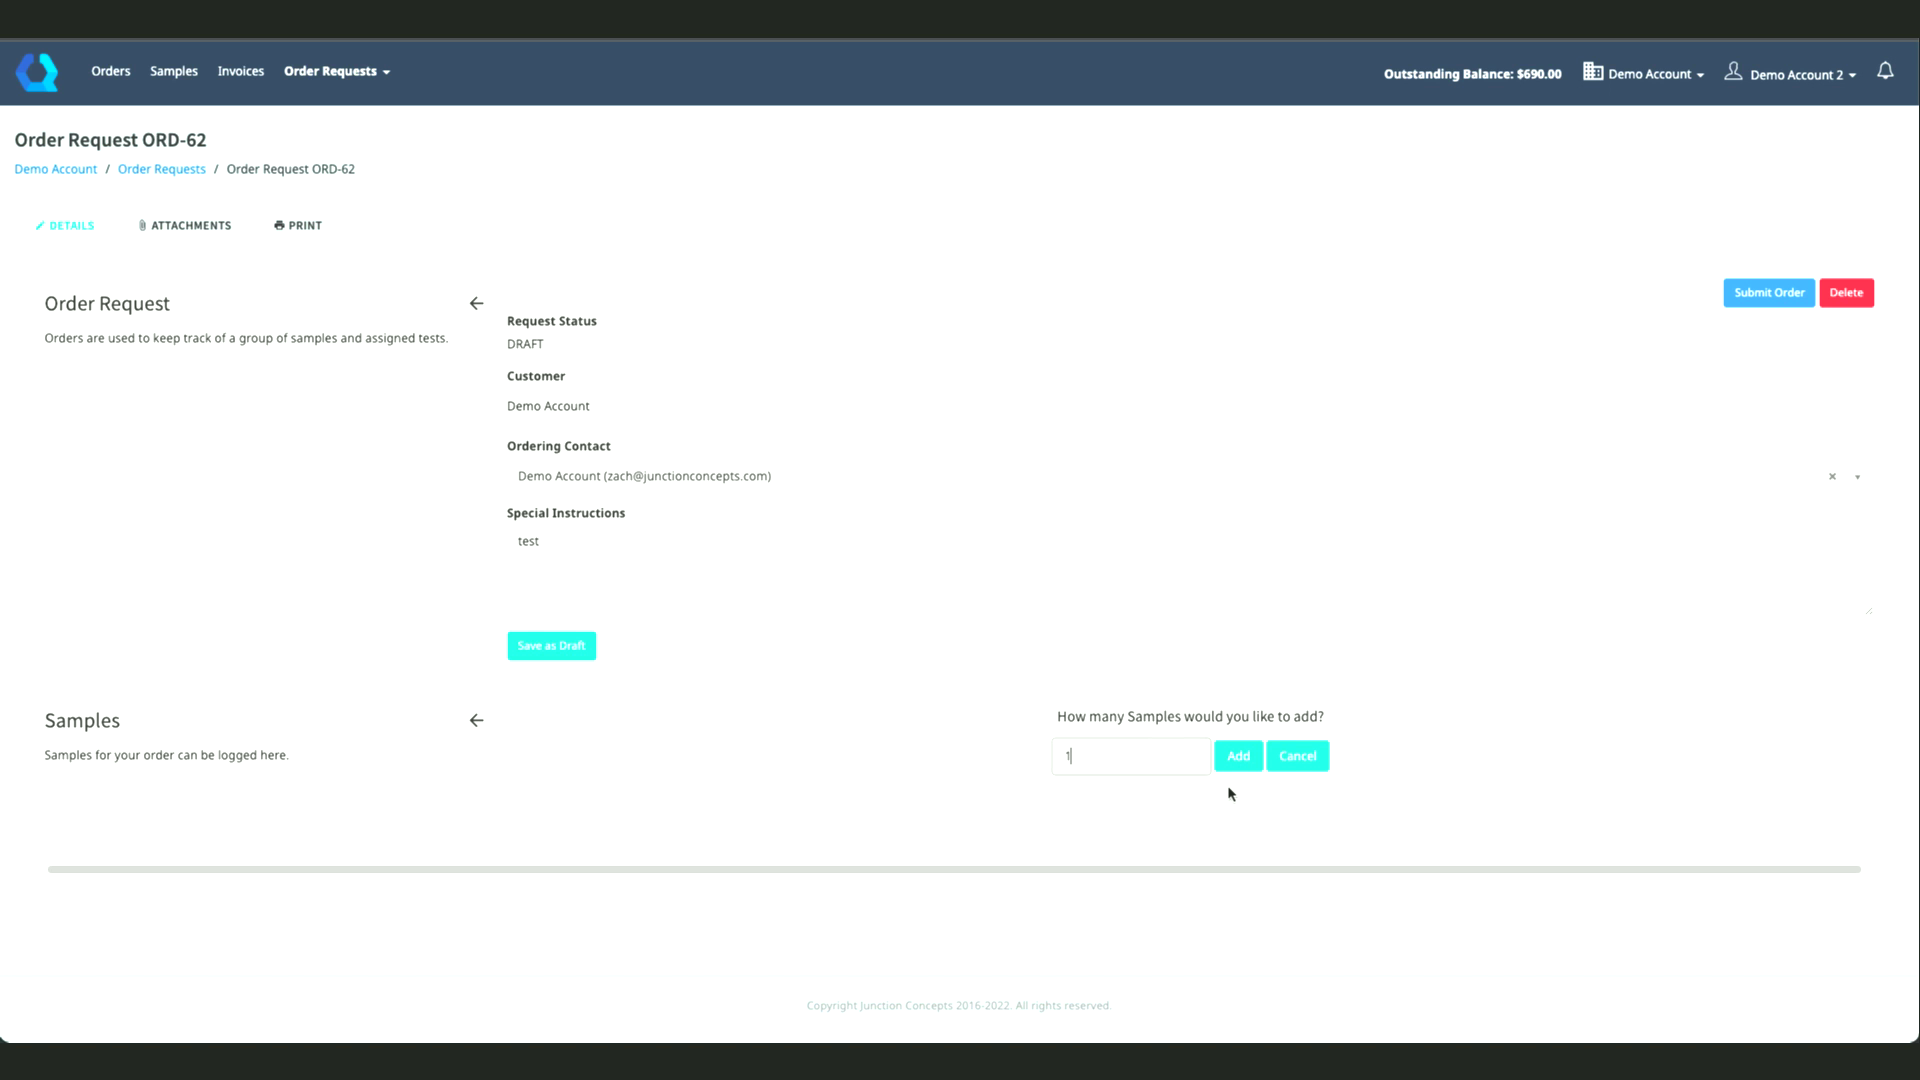Go to the Invoices menu item
The width and height of the screenshot is (1920, 1080).
point(241,72)
